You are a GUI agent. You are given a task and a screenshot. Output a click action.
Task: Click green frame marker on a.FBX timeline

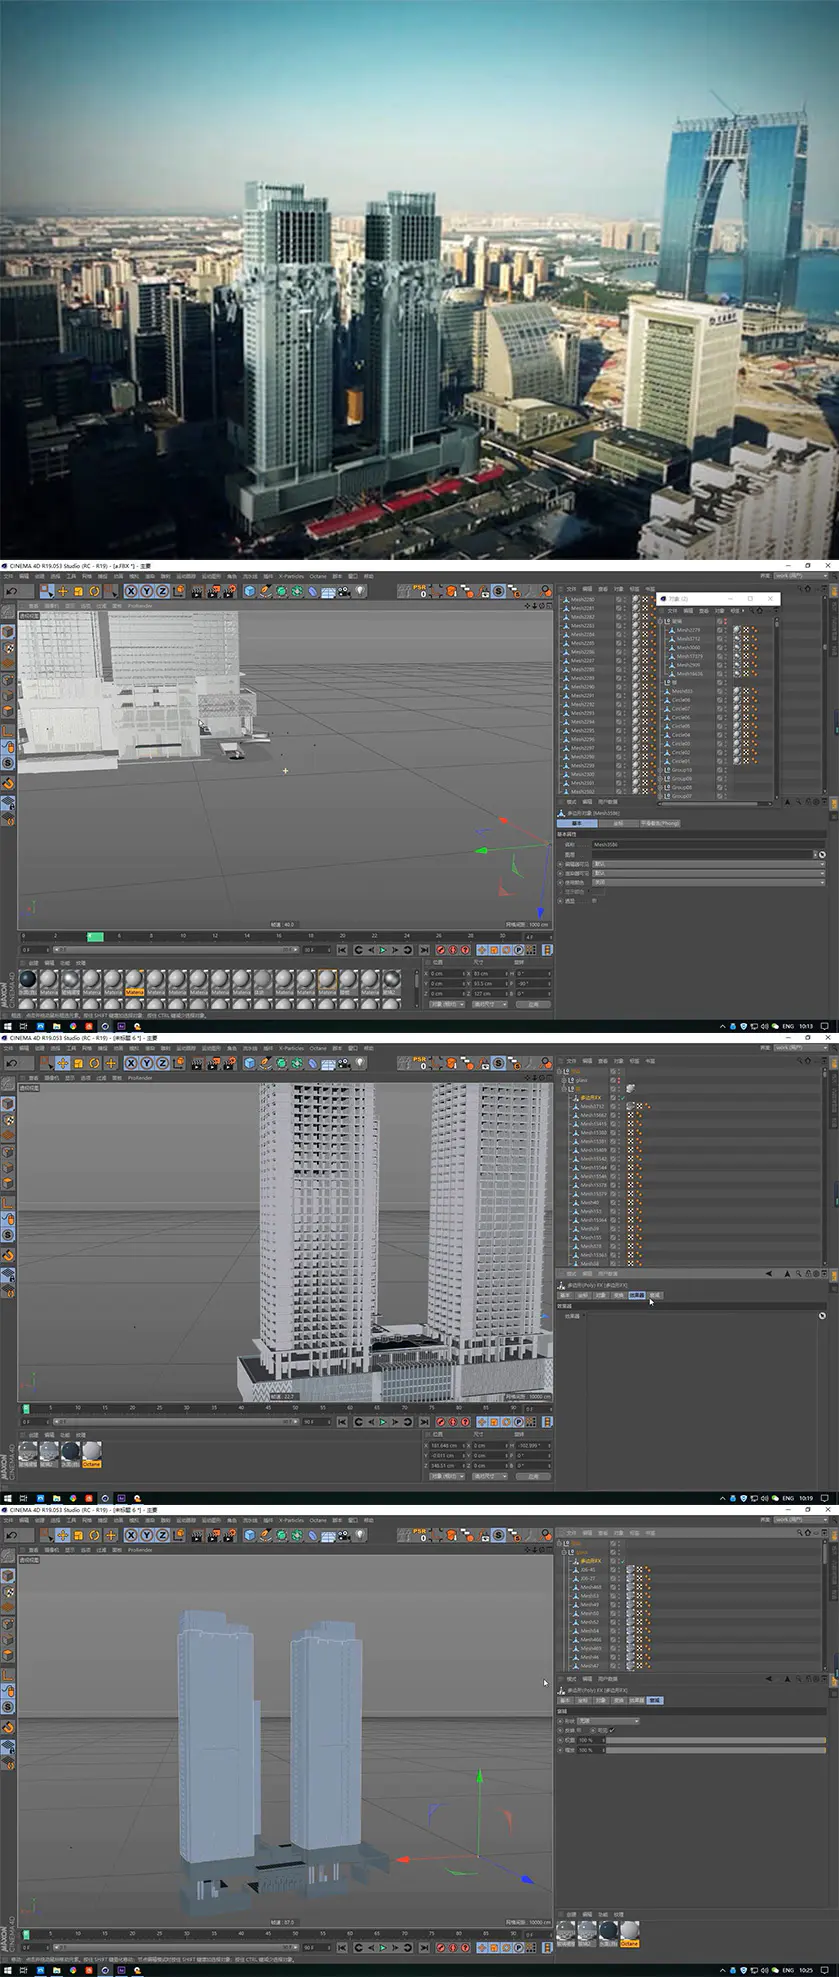pyautogui.click(x=95, y=936)
